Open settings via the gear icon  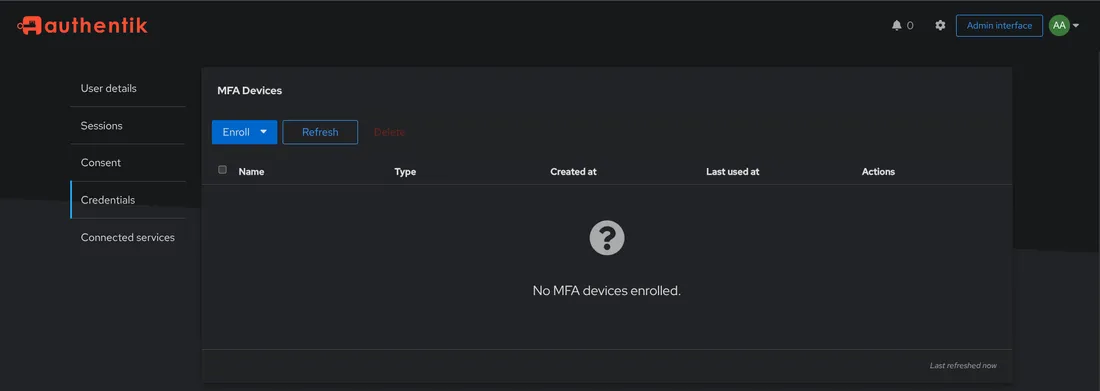940,25
